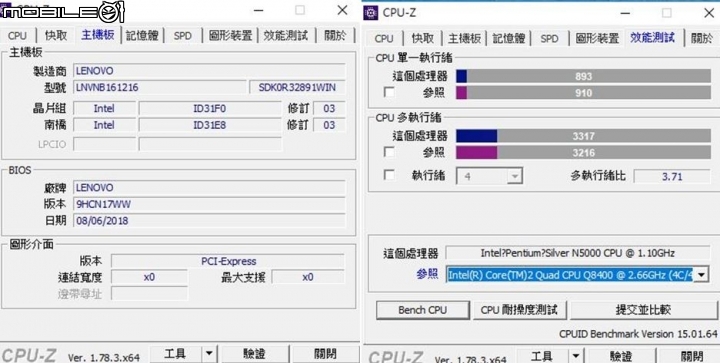This screenshot has height=363, width=720.
Task: Click single-thread 這個處理器 bar showing 893
Action: [x=583, y=76]
